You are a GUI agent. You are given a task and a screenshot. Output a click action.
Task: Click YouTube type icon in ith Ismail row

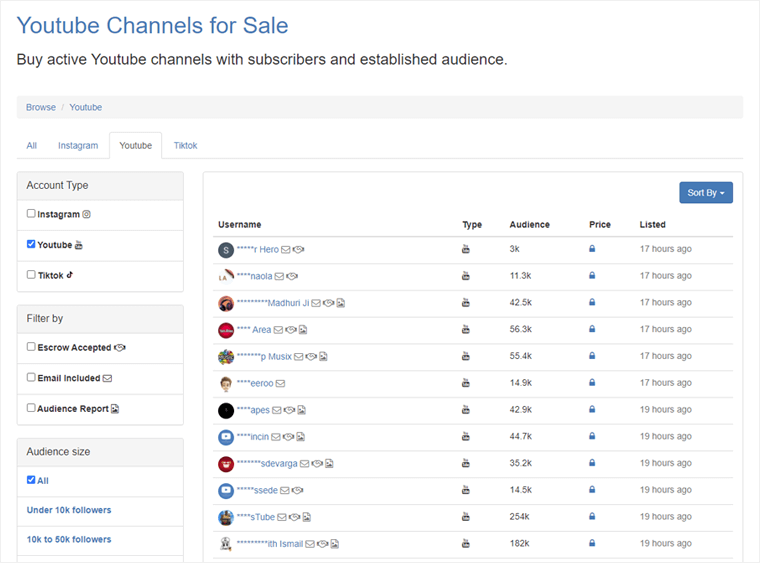pyautogui.click(x=465, y=544)
